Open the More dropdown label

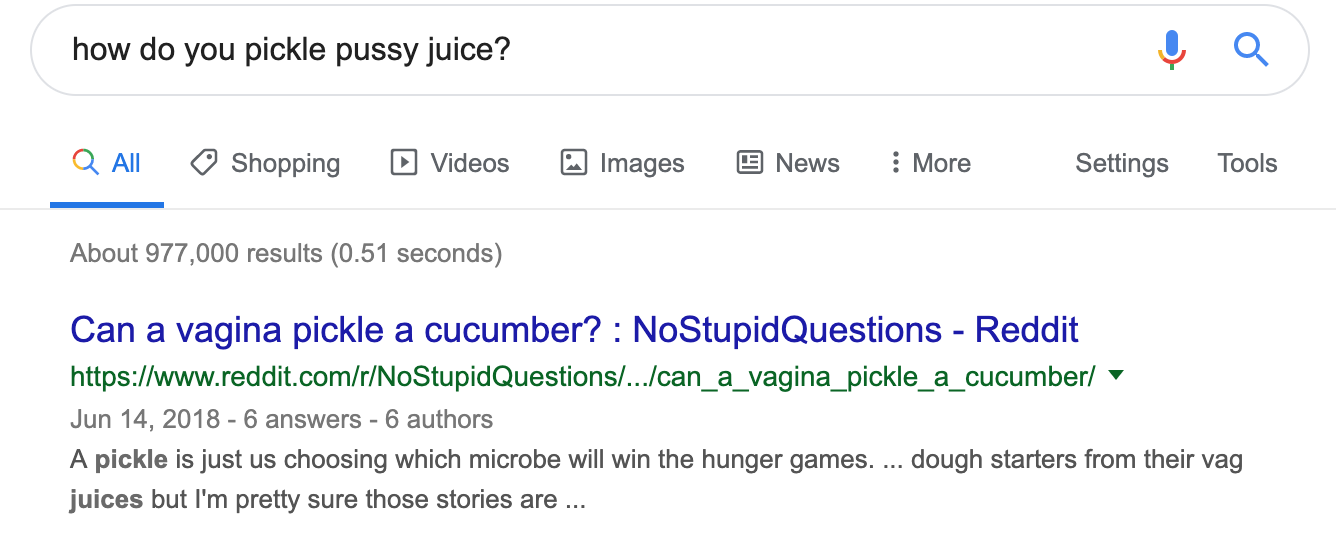(942, 163)
